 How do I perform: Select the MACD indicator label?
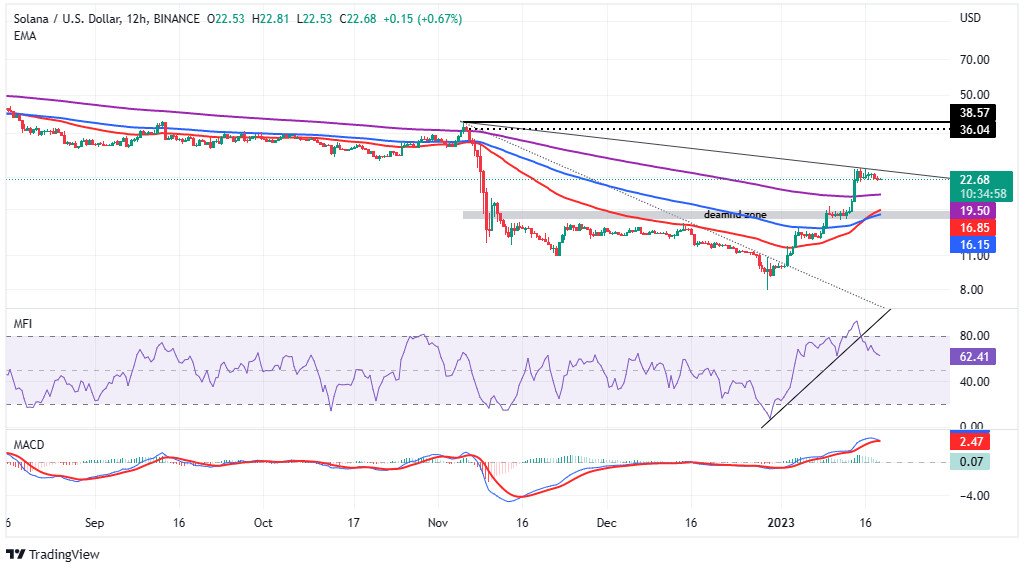(x=29, y=445)
